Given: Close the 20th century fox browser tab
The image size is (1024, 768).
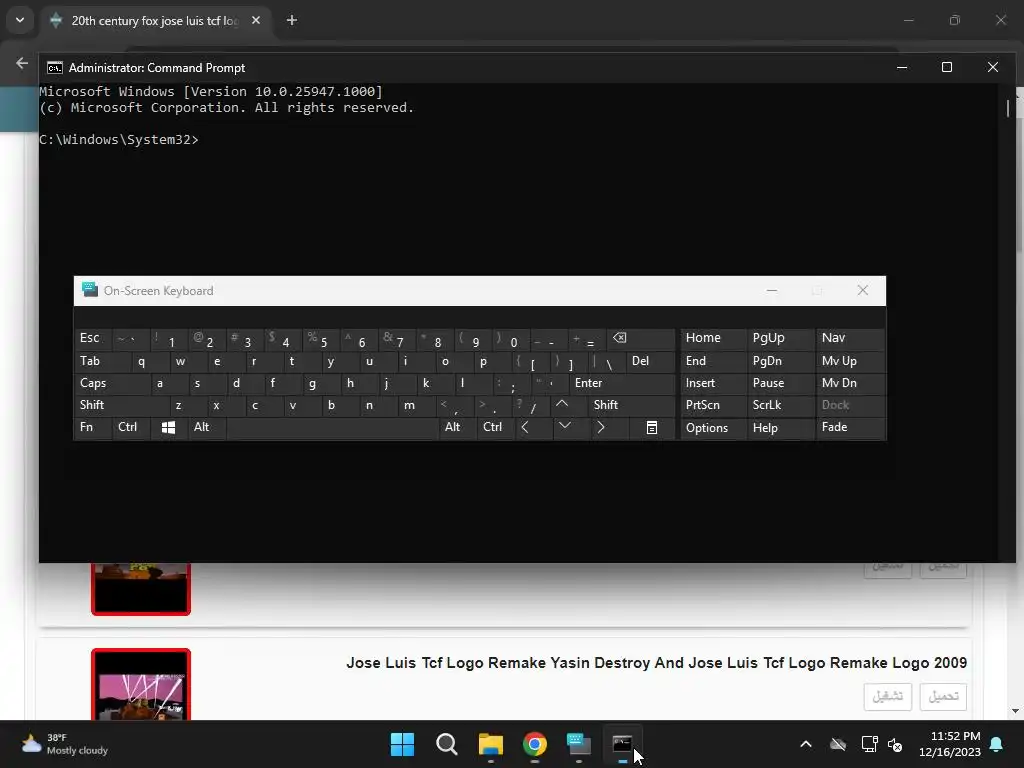Looking at the screenshot, I should pyautogui.click(x=256, y=21).
